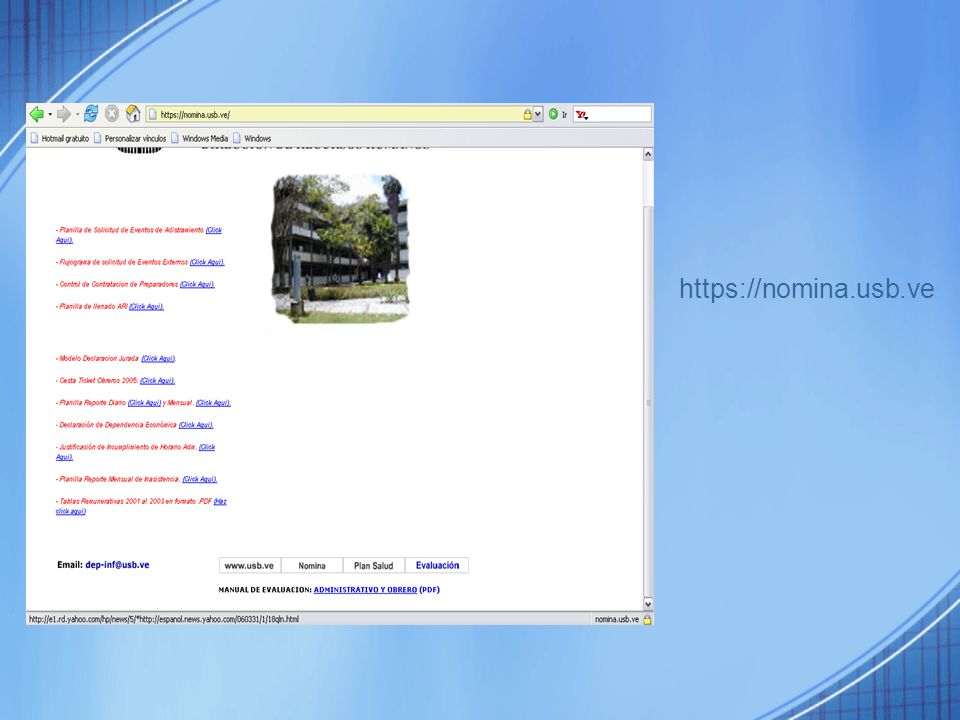Expand the address bar URL dropdown

(538, 114)
